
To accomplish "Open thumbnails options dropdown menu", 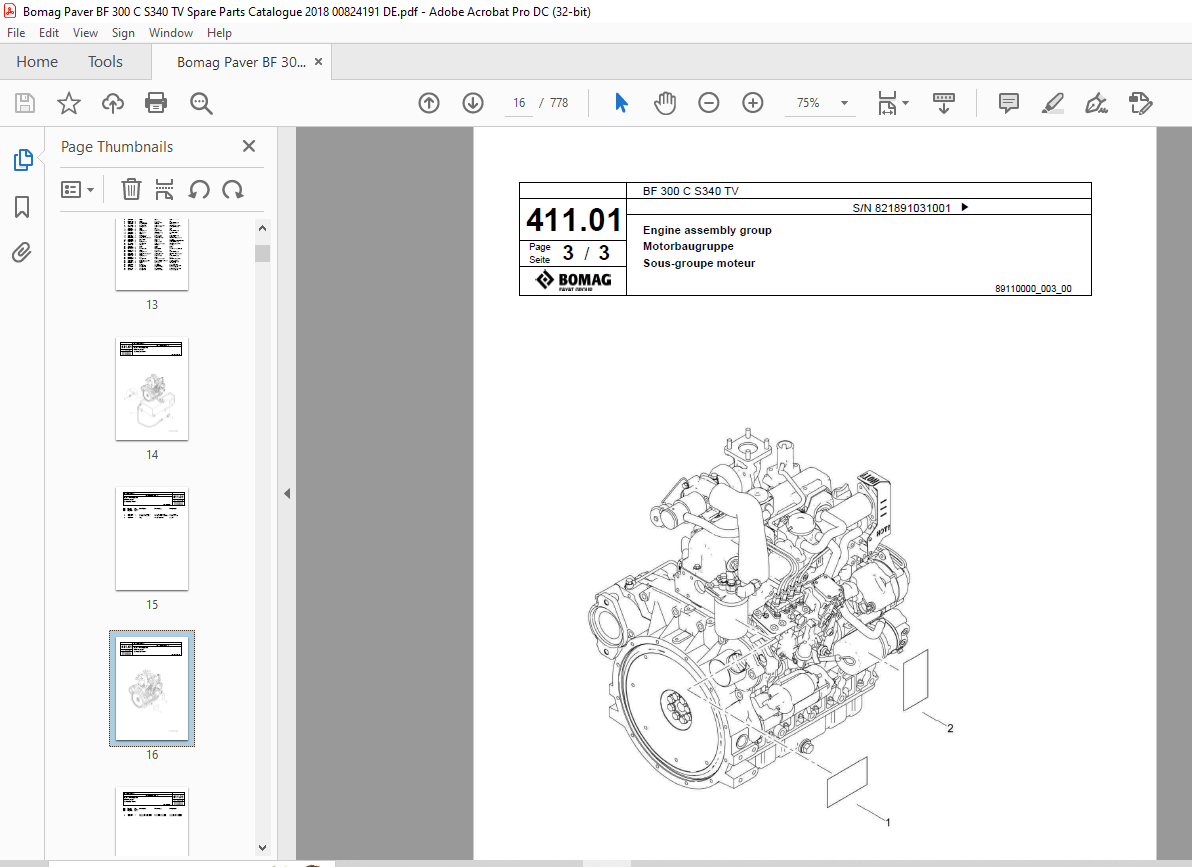I will (78, 189).
